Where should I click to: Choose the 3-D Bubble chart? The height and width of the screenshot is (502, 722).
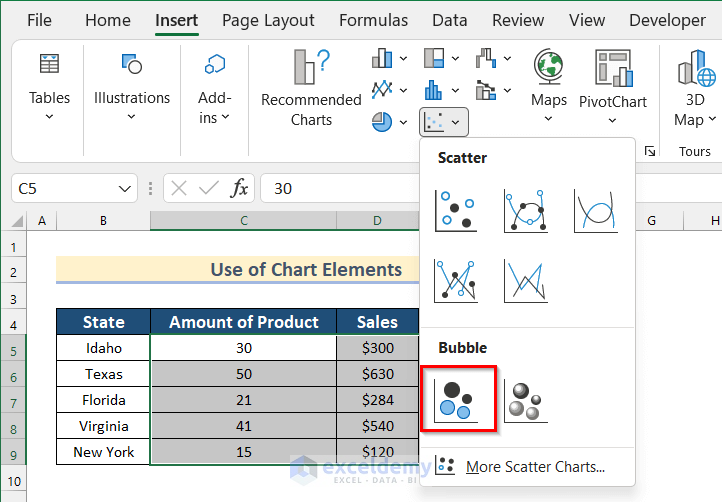[x=526, y=399]
